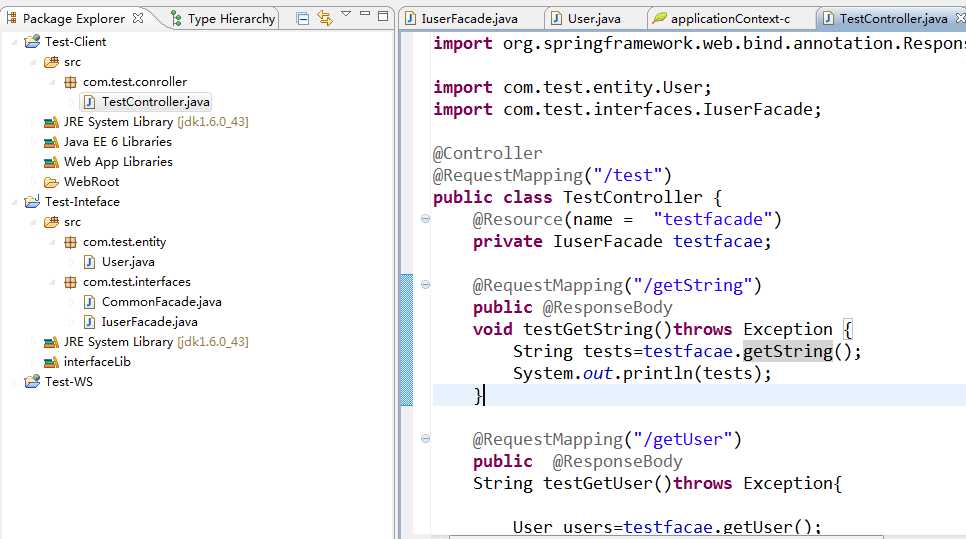Close the Package Explorer tab
This screenshot has height=539, width=966.
click(x=138, y=18)
